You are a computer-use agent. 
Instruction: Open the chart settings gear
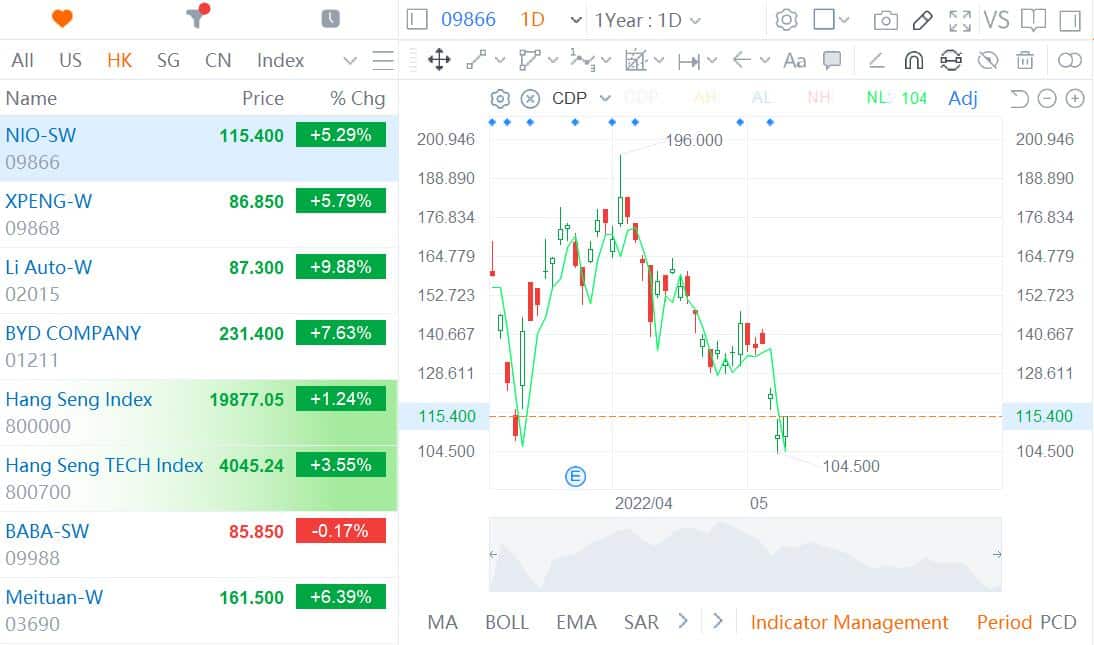[787, 19]
